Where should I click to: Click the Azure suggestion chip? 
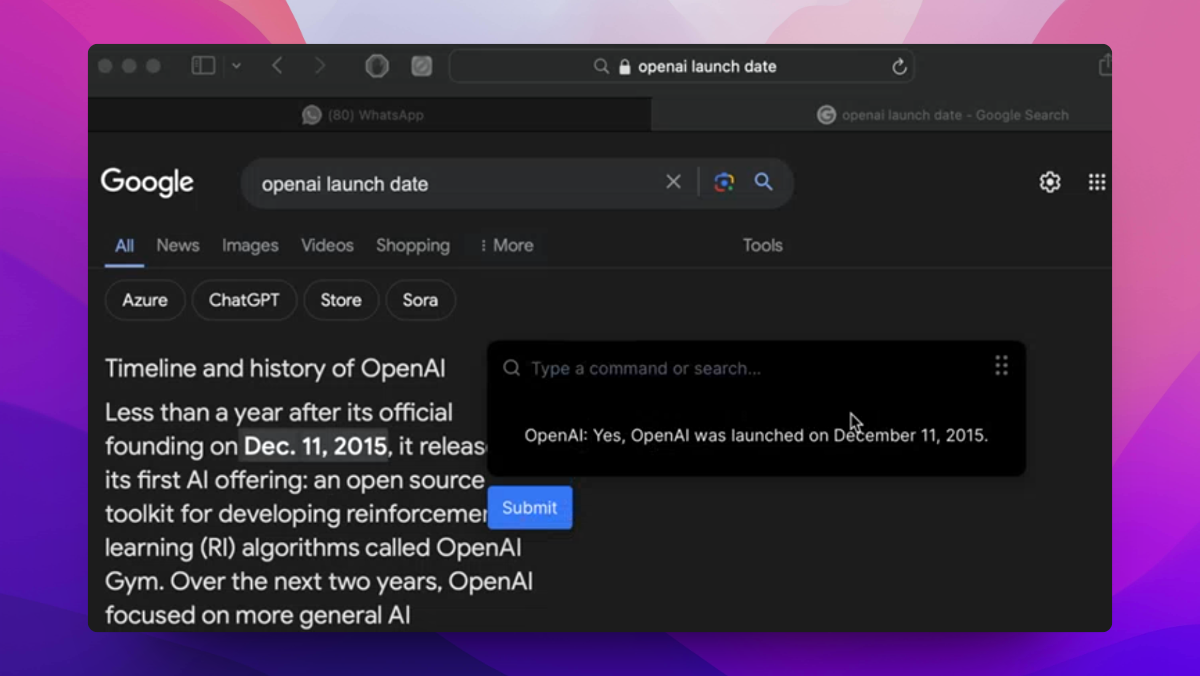(145, 300)
